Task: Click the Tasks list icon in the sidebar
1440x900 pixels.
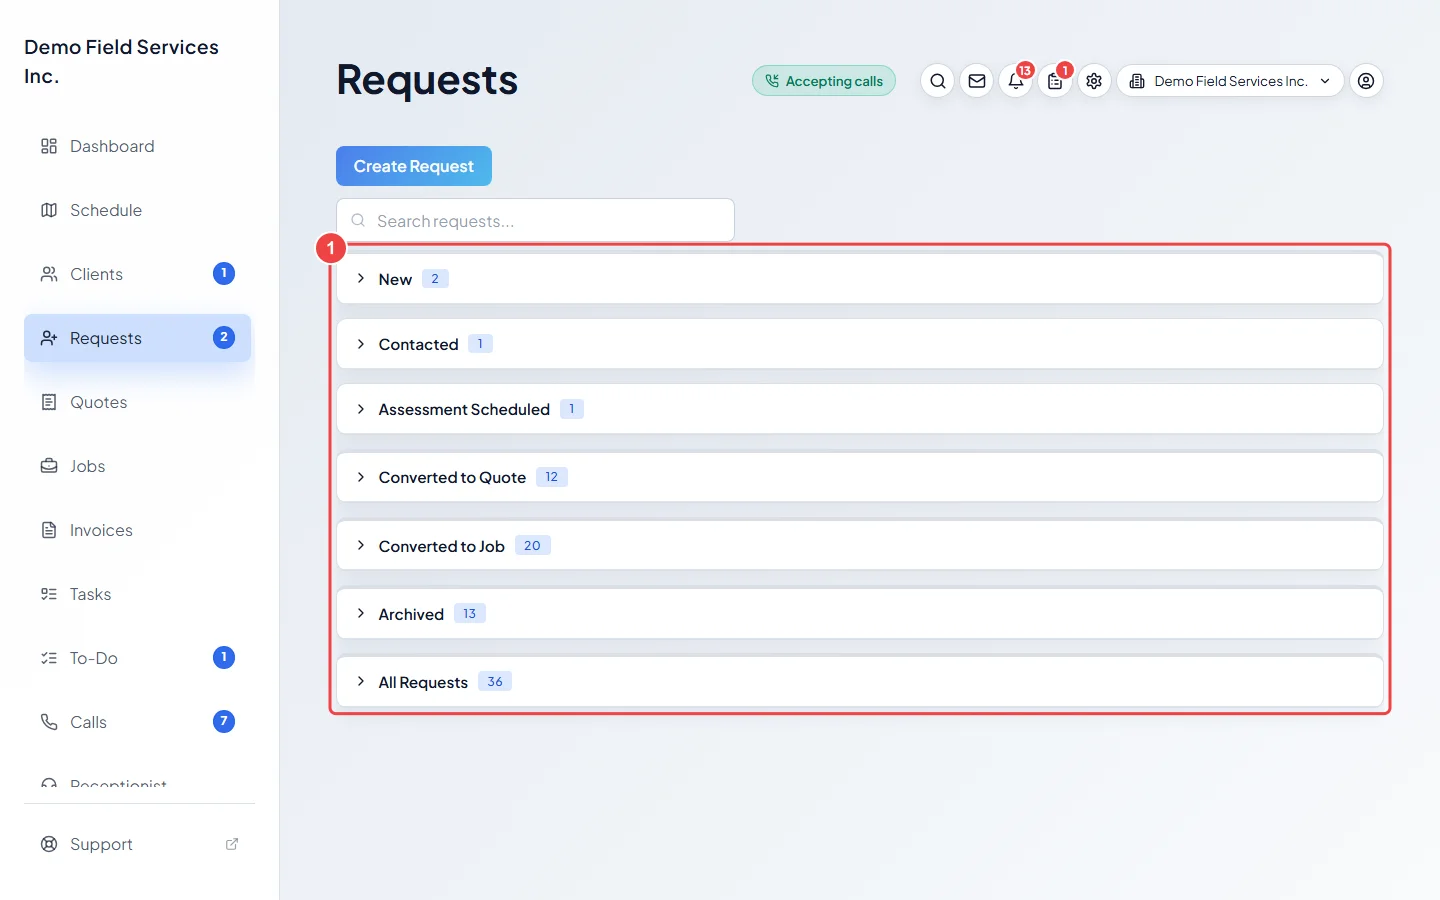Action: click(49, 594)
